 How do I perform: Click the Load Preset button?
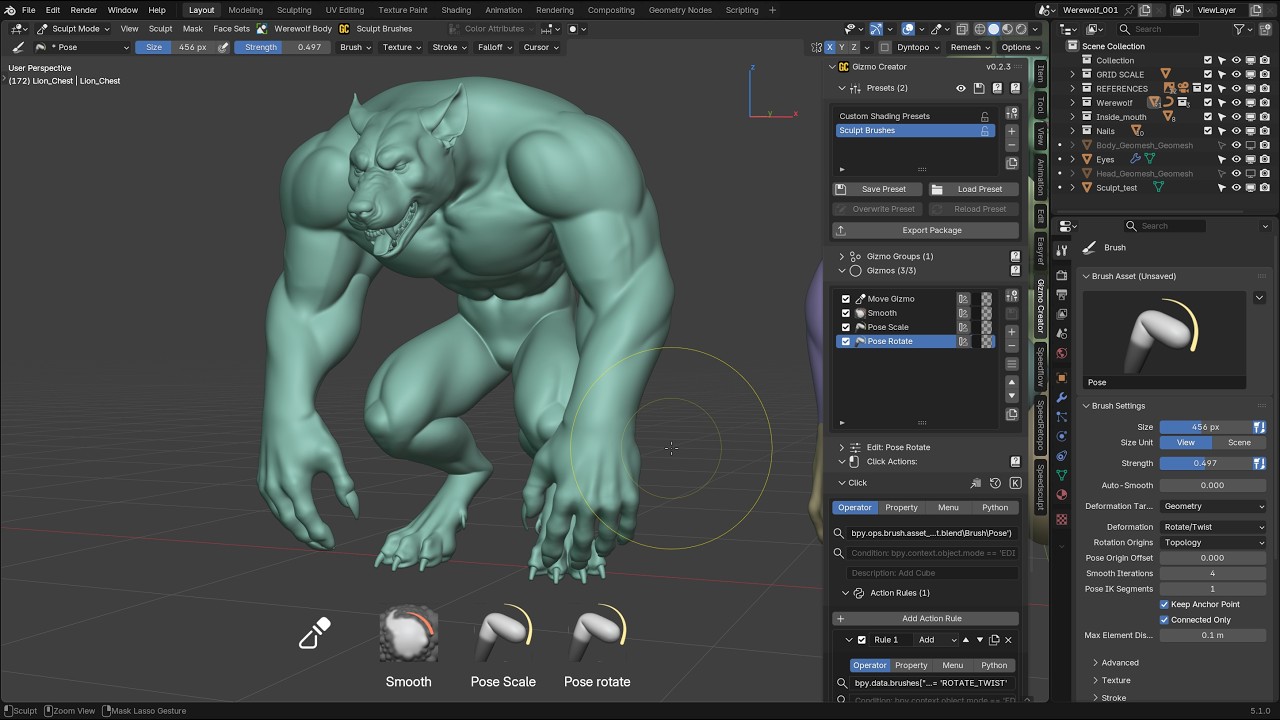pyautogui.click(x=974, y=189)
